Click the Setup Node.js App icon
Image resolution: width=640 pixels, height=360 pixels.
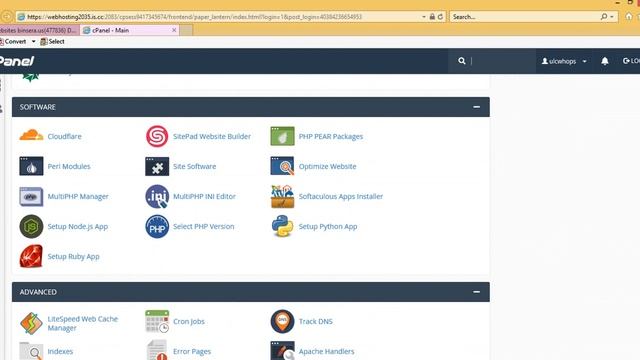[31, 226]
